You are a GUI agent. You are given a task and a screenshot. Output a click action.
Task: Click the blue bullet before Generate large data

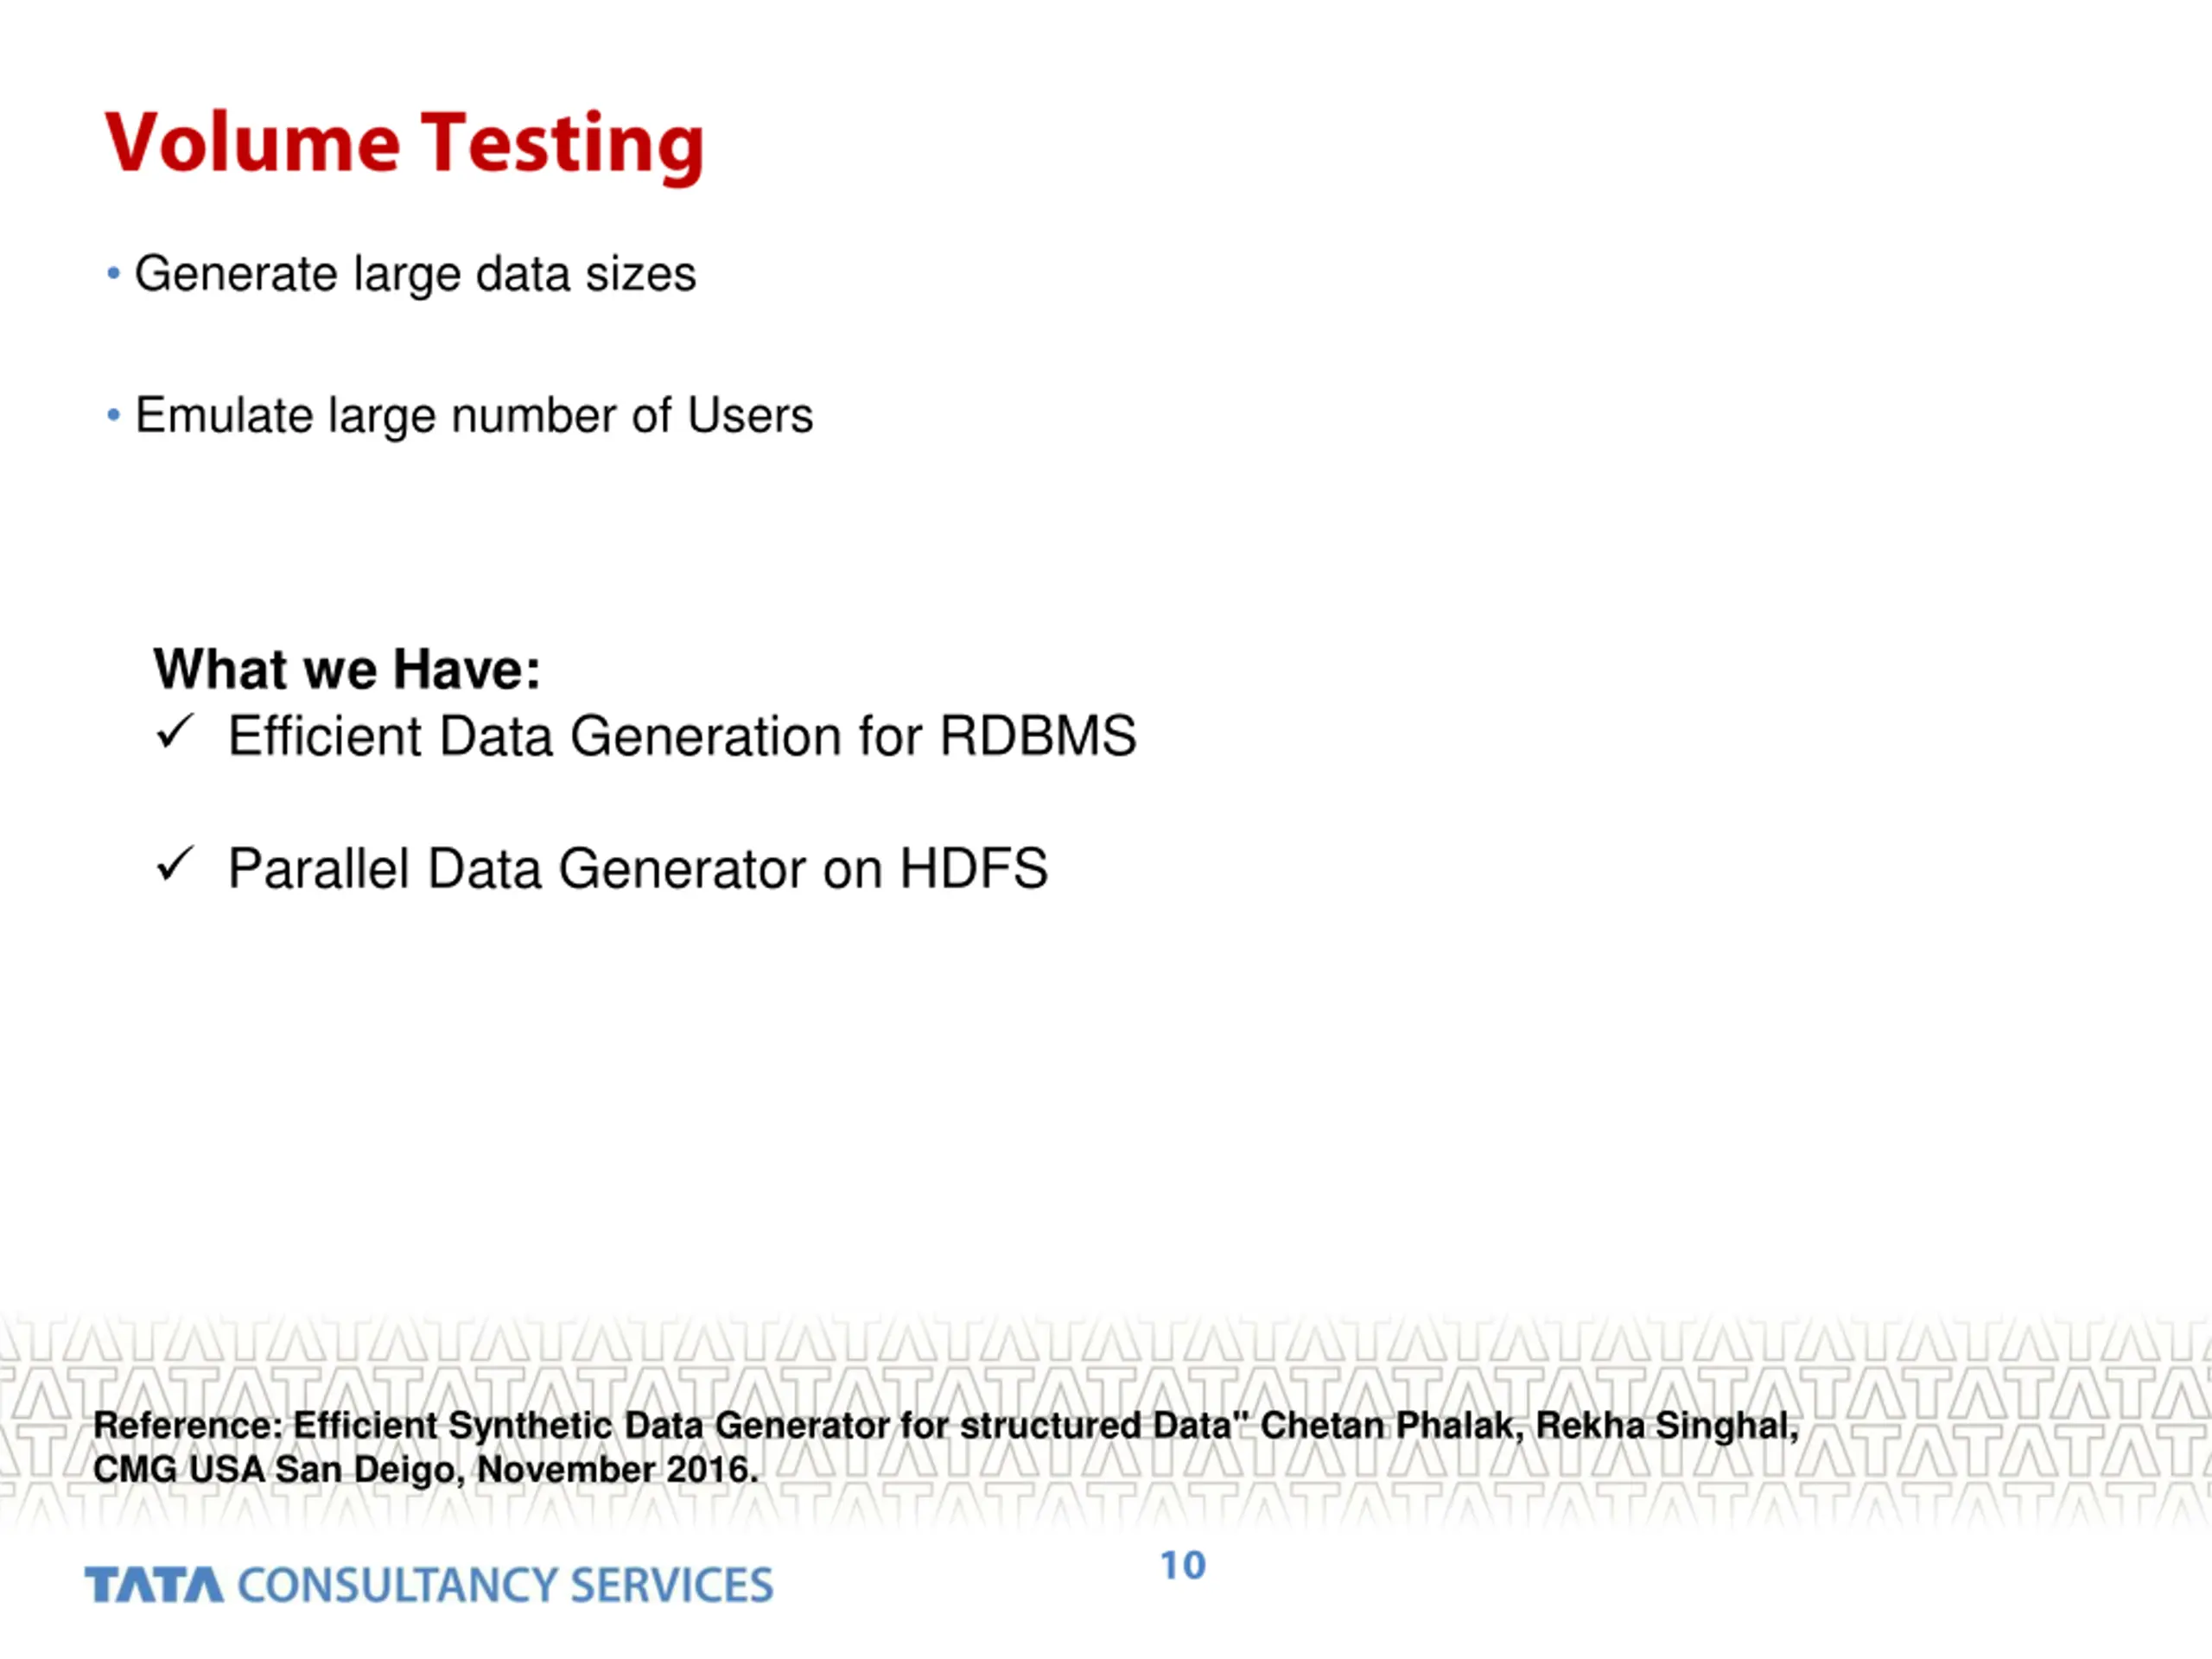(113, 273)
